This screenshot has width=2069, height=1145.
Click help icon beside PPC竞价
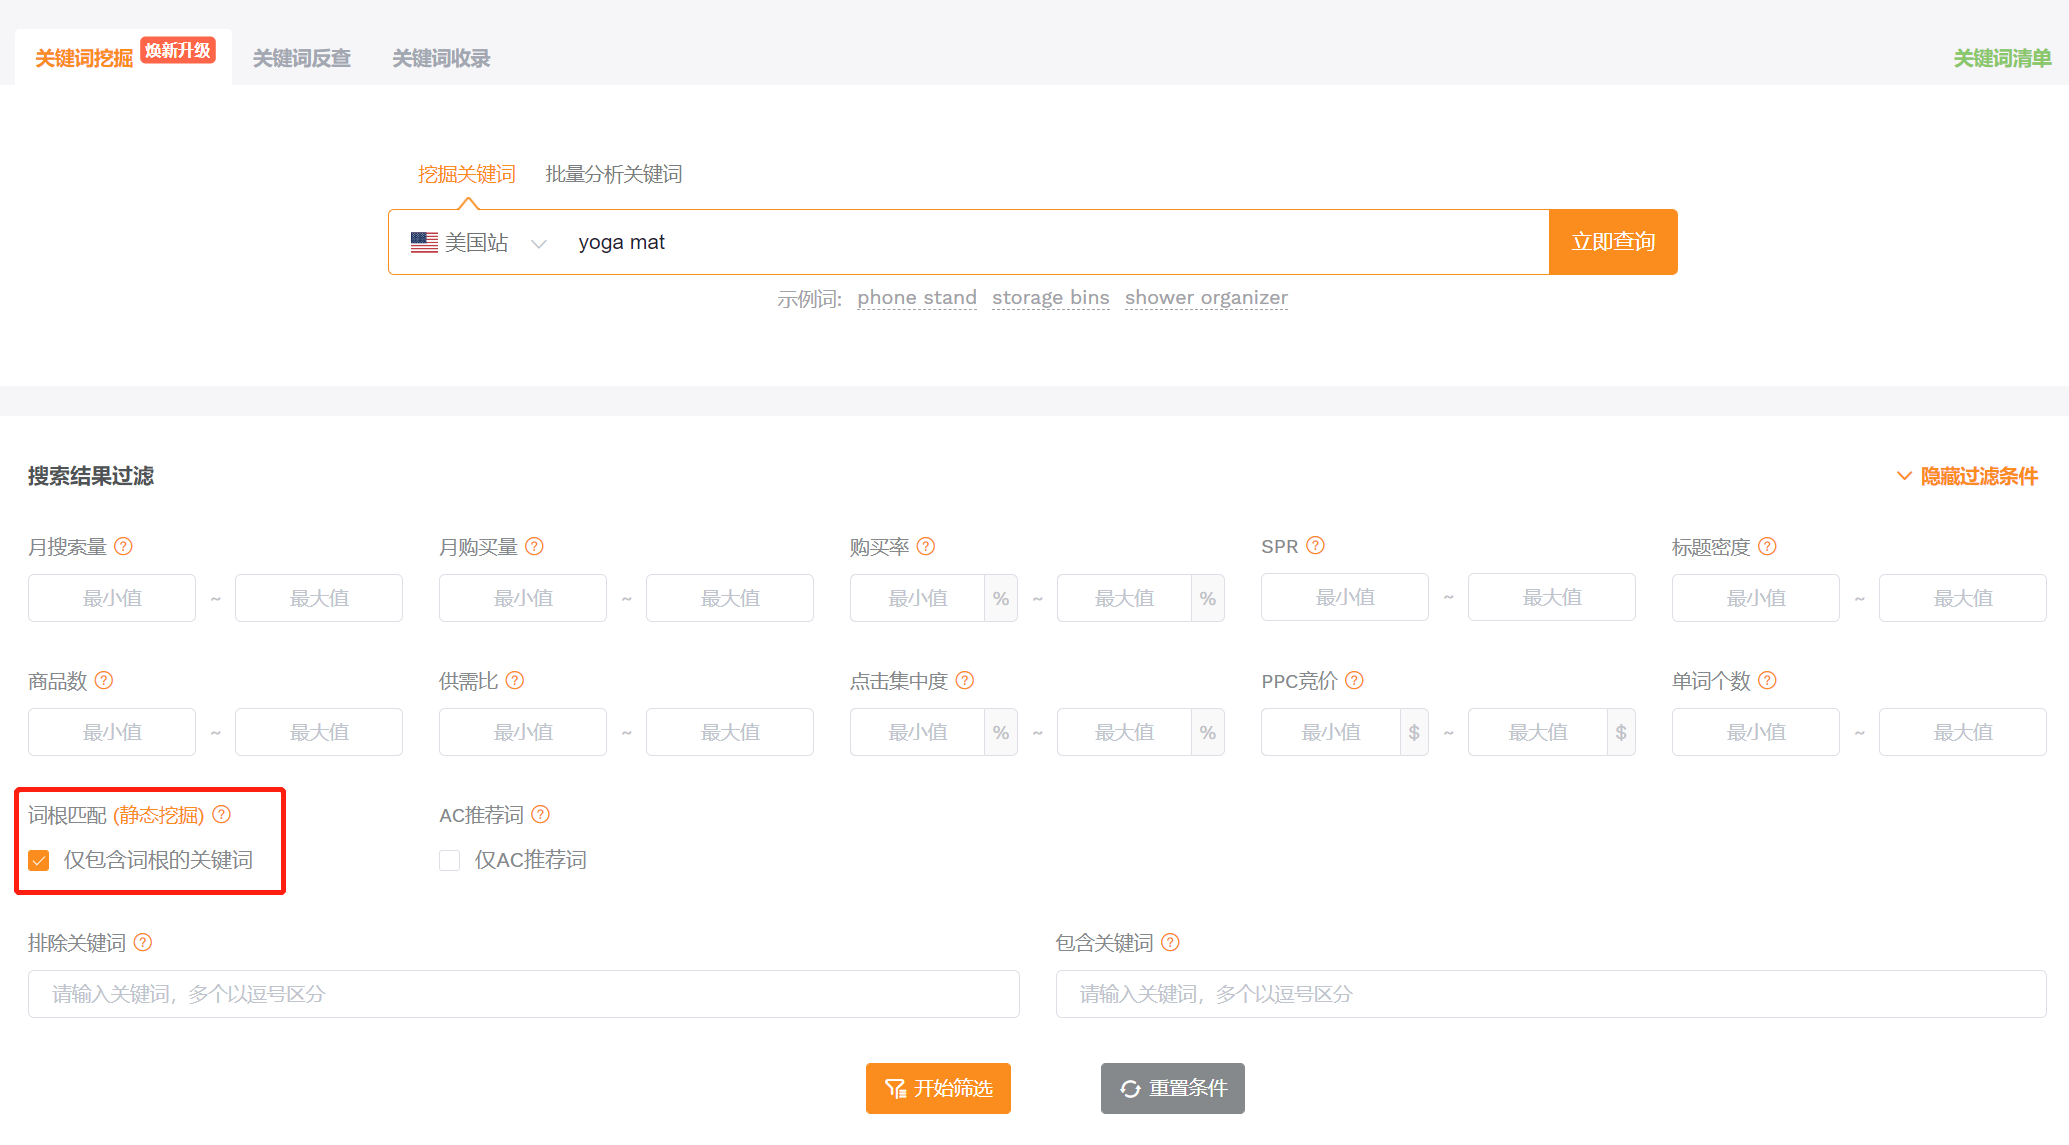pos(1354,680)
